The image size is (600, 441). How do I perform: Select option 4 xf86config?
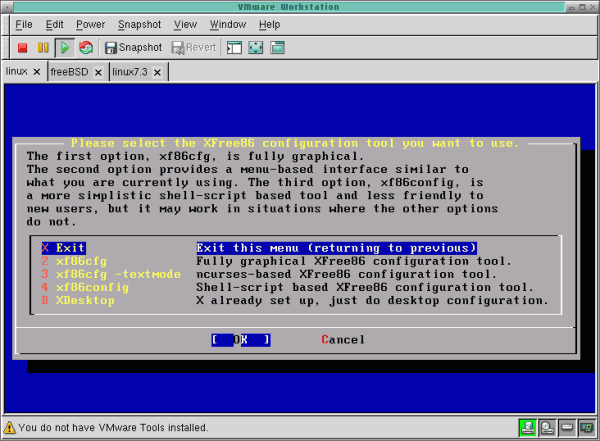(x=85, y=287)
